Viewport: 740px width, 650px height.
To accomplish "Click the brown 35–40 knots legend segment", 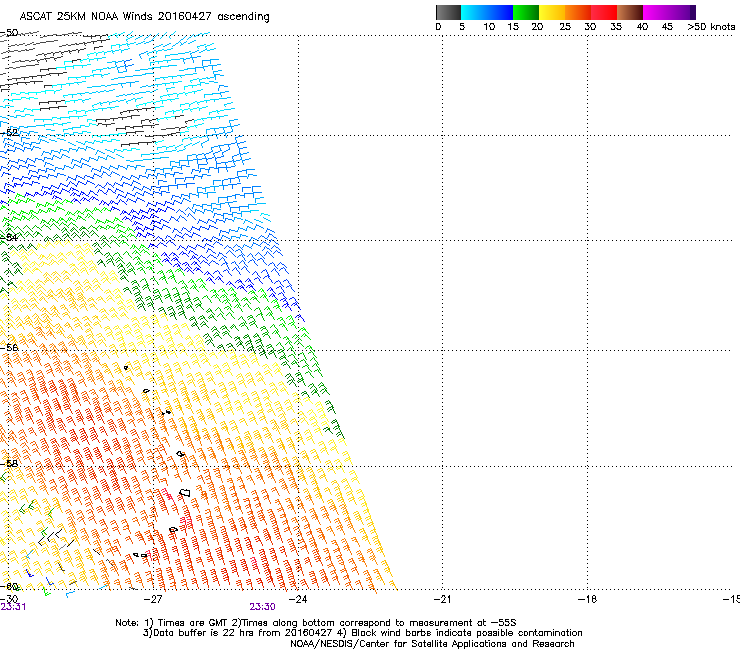I will pos(630,12).
